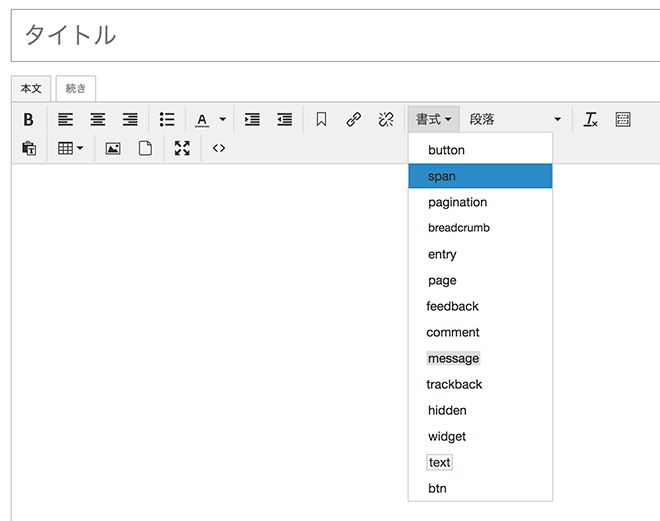
Task: Align text to the left
Action: point(65,119)
